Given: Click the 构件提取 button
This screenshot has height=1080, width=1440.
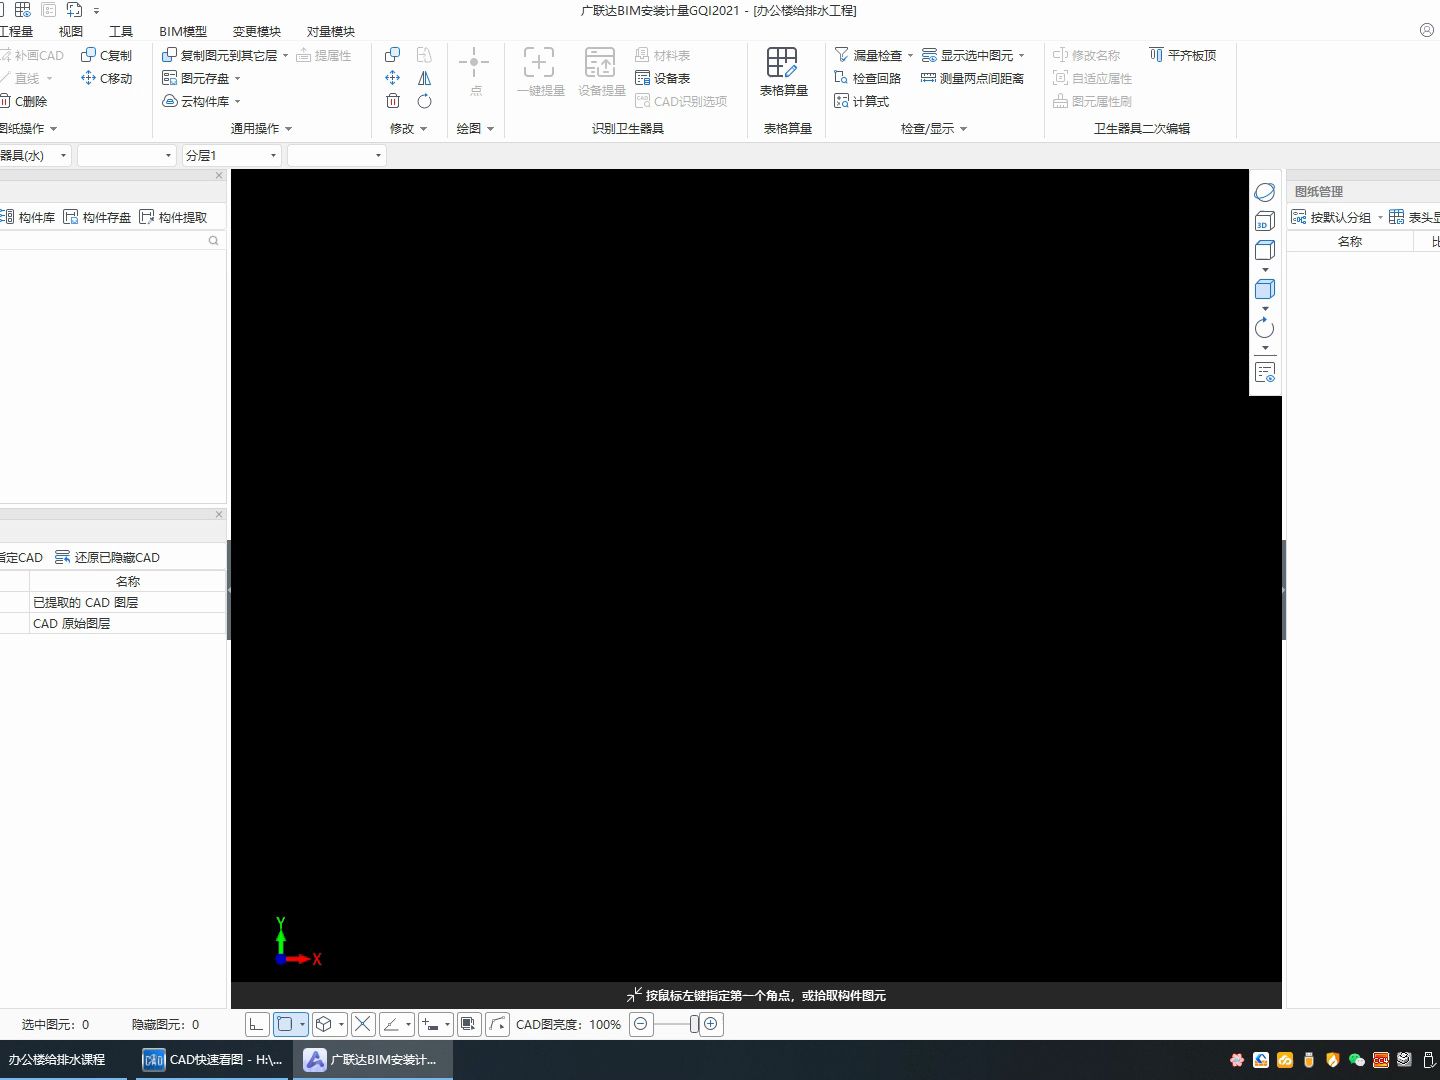Looking at the screenshot, I should pyautogui.click(x=173, y=217).
